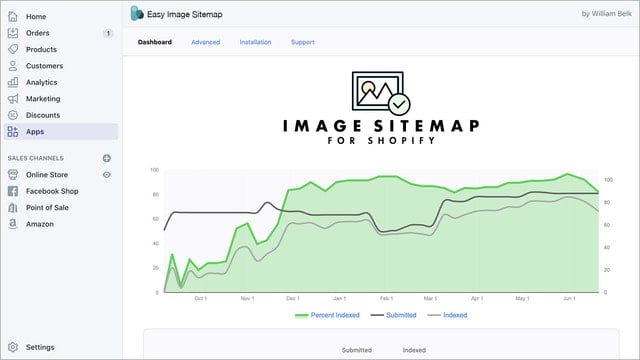This screenshot has width=640, height=360.
Task: Click the Marketing megaphone icon
Action: pos(13,99)
